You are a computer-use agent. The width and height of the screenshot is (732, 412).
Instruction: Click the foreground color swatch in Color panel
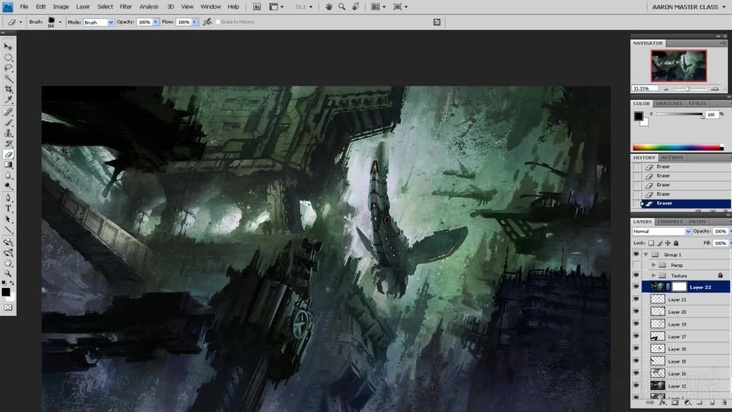(638, 116)
